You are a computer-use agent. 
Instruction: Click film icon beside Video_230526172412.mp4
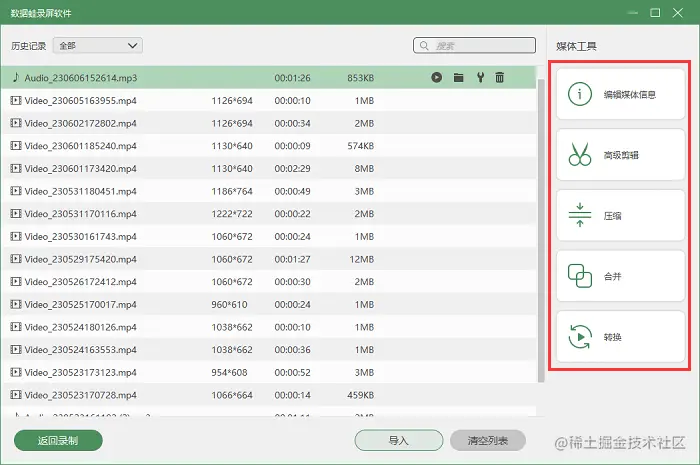(16, 282)
